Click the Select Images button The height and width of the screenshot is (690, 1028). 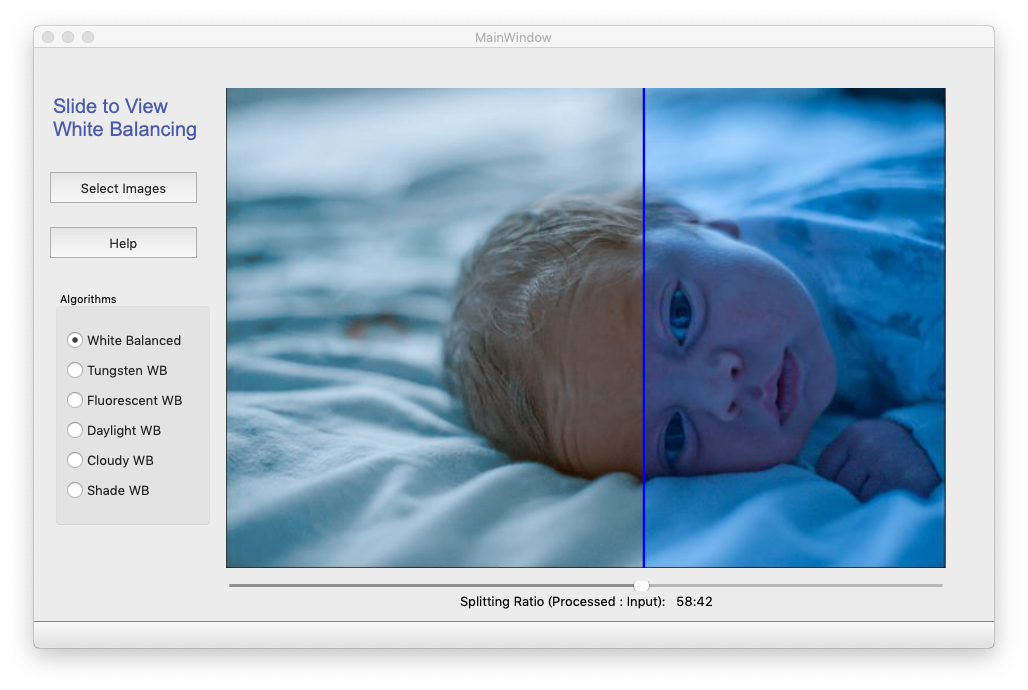click(123, 188)
